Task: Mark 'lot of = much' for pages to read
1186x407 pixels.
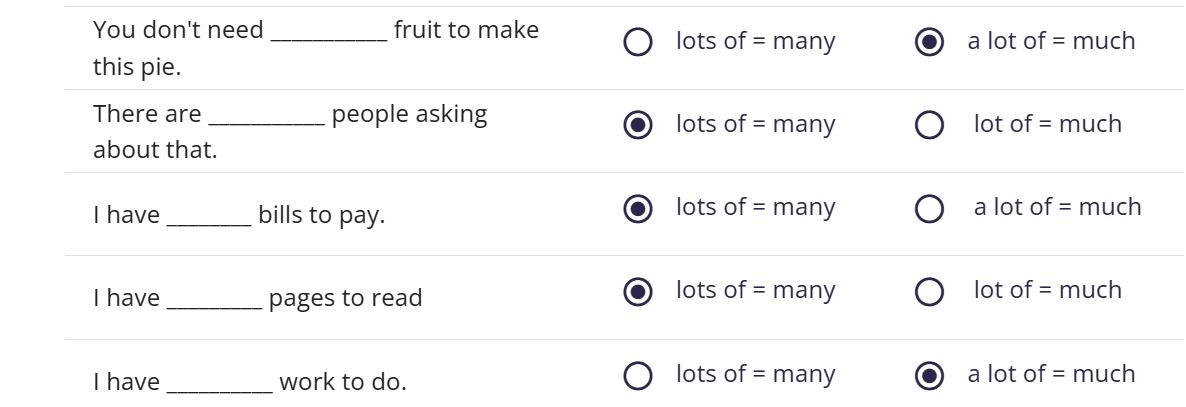Action: [929, 292]
